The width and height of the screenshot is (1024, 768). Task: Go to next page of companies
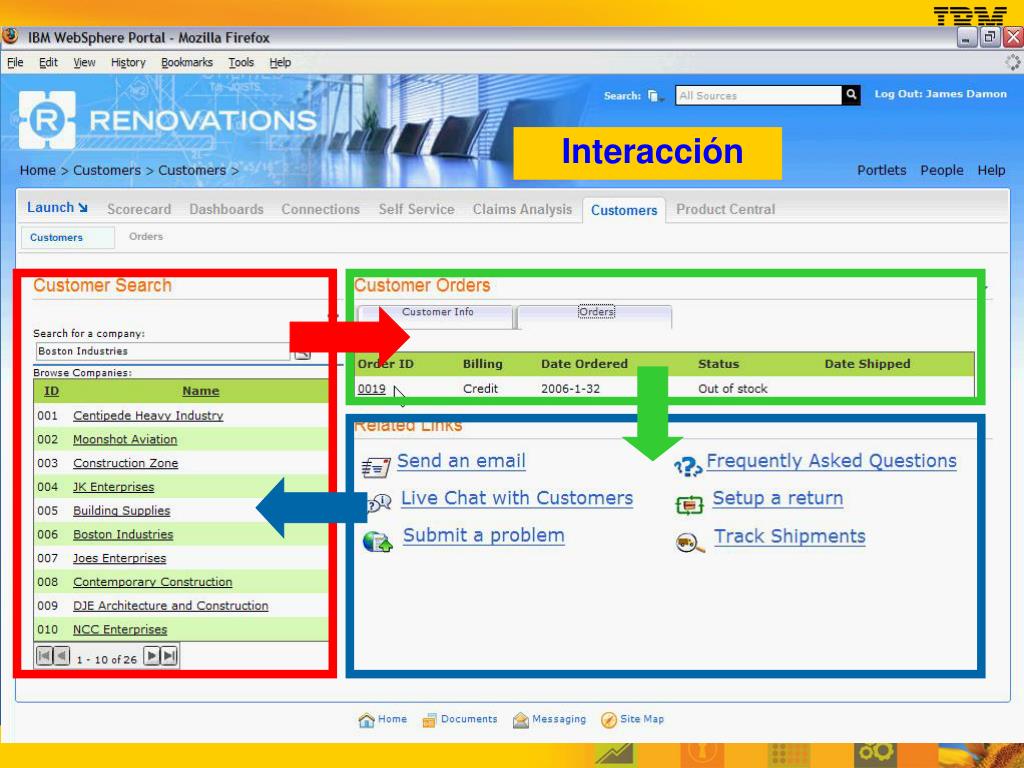click(152, 656)
